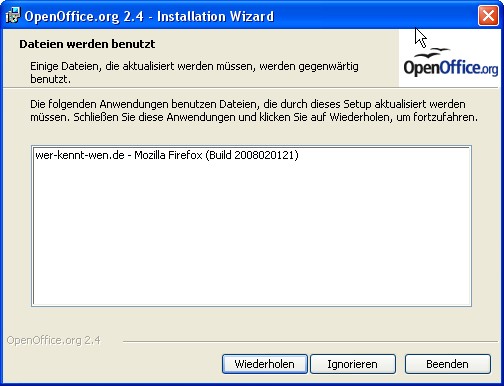Click the 'Einige Dateien' subtitle text

(x=194, y=73)
